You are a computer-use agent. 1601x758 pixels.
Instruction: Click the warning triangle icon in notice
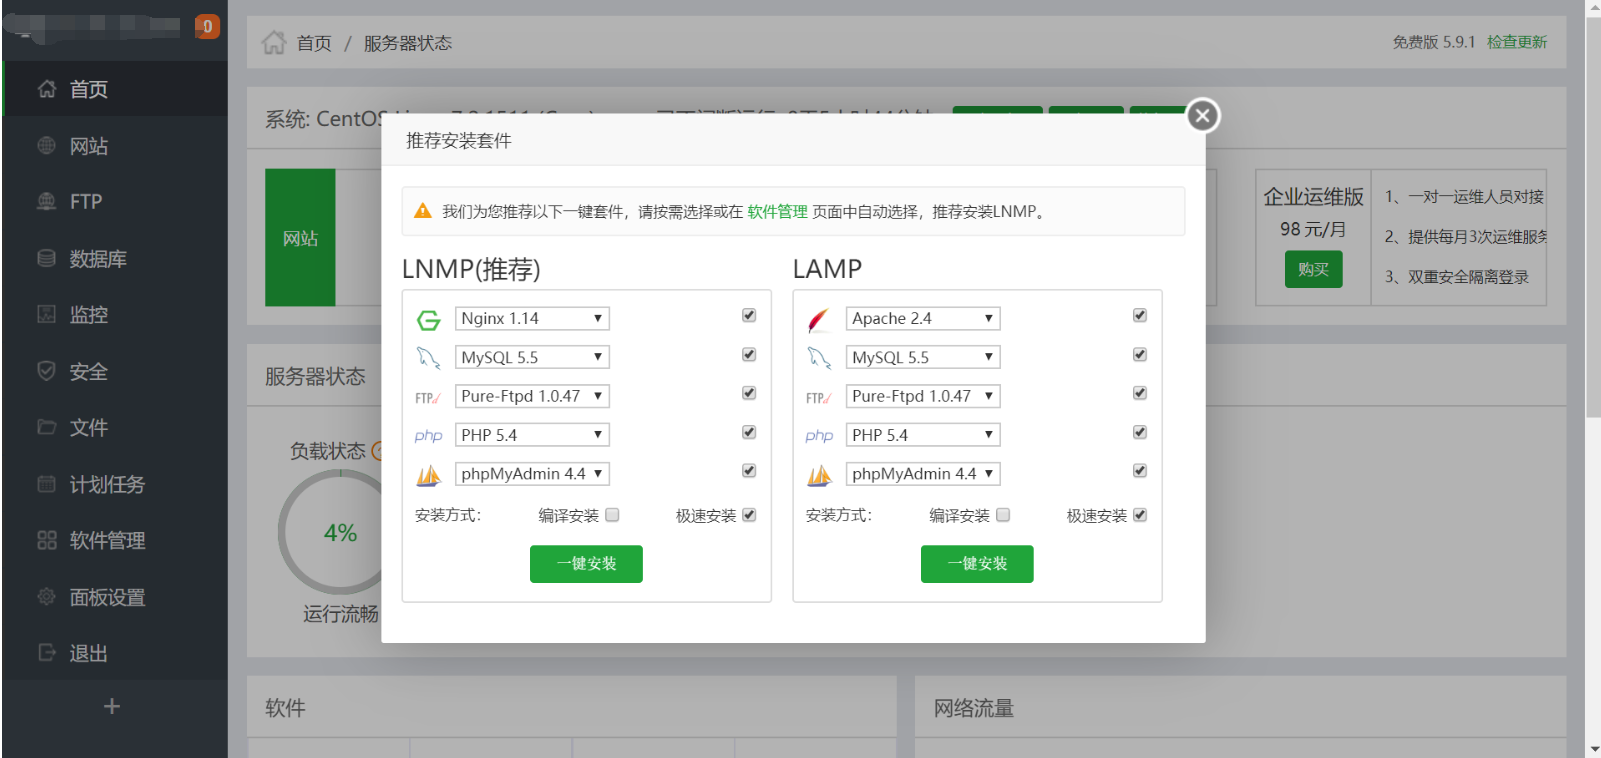(x=423, y=211)
